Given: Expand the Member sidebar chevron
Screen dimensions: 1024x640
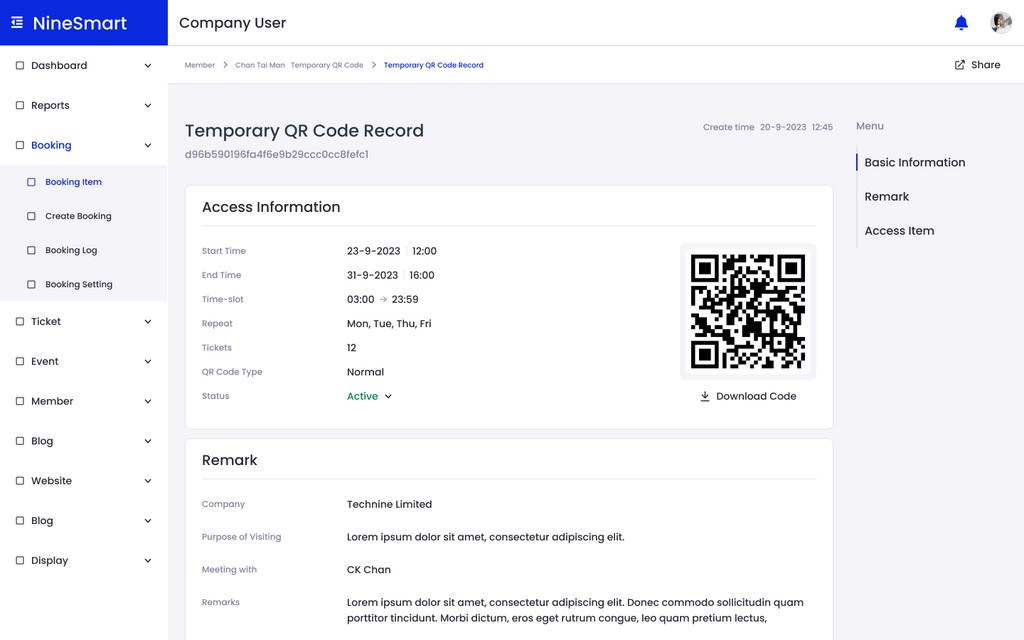Looking at the screenshot, I should point(148,401).
